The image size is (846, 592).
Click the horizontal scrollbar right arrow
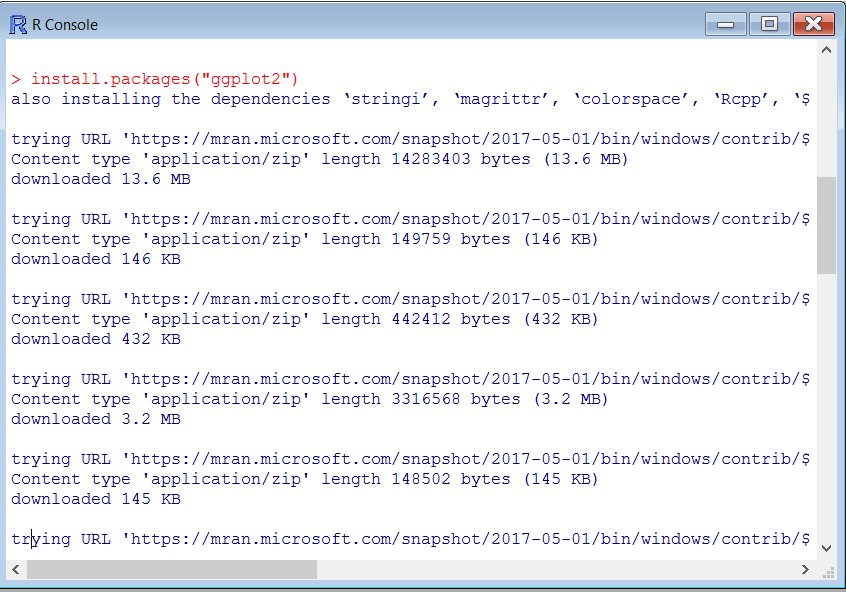click(x=806, y=569)
